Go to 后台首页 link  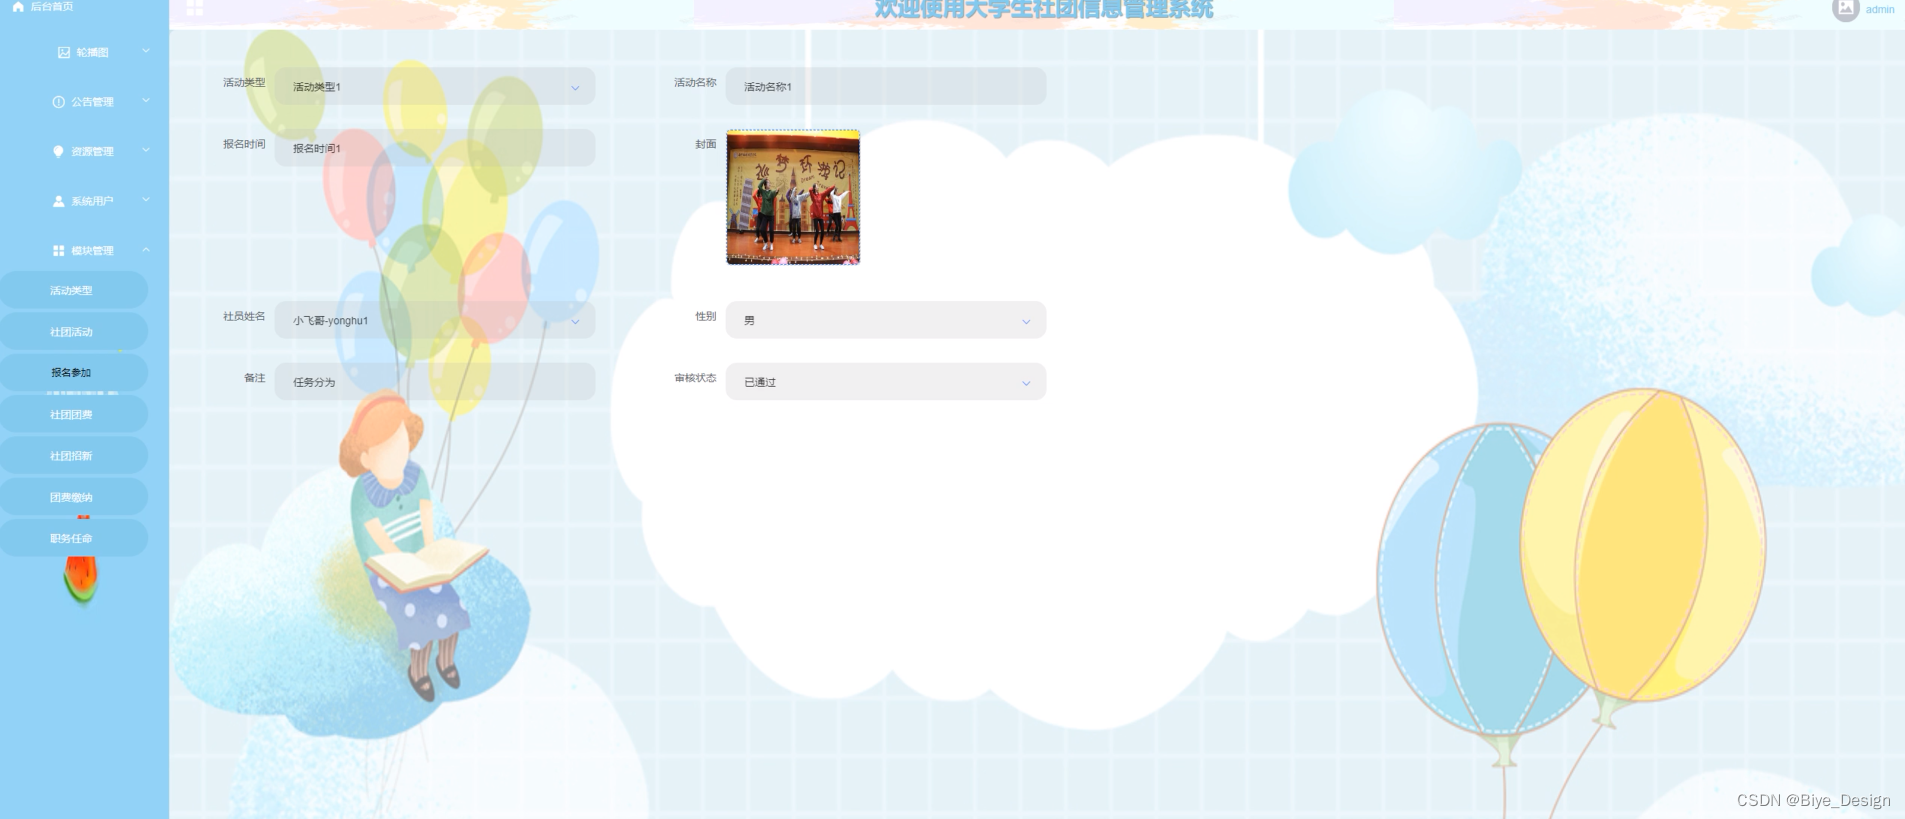[51, 6]
